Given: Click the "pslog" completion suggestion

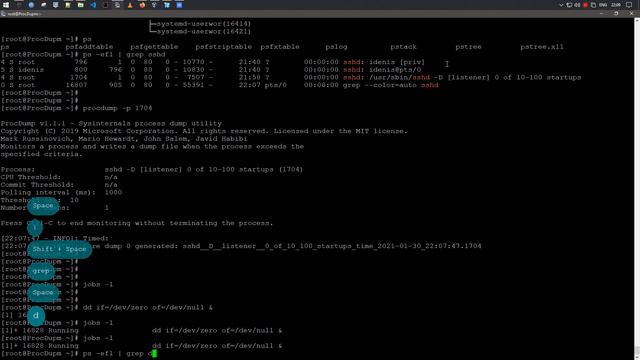Looking at the screenshot, I should click(336, 47).
